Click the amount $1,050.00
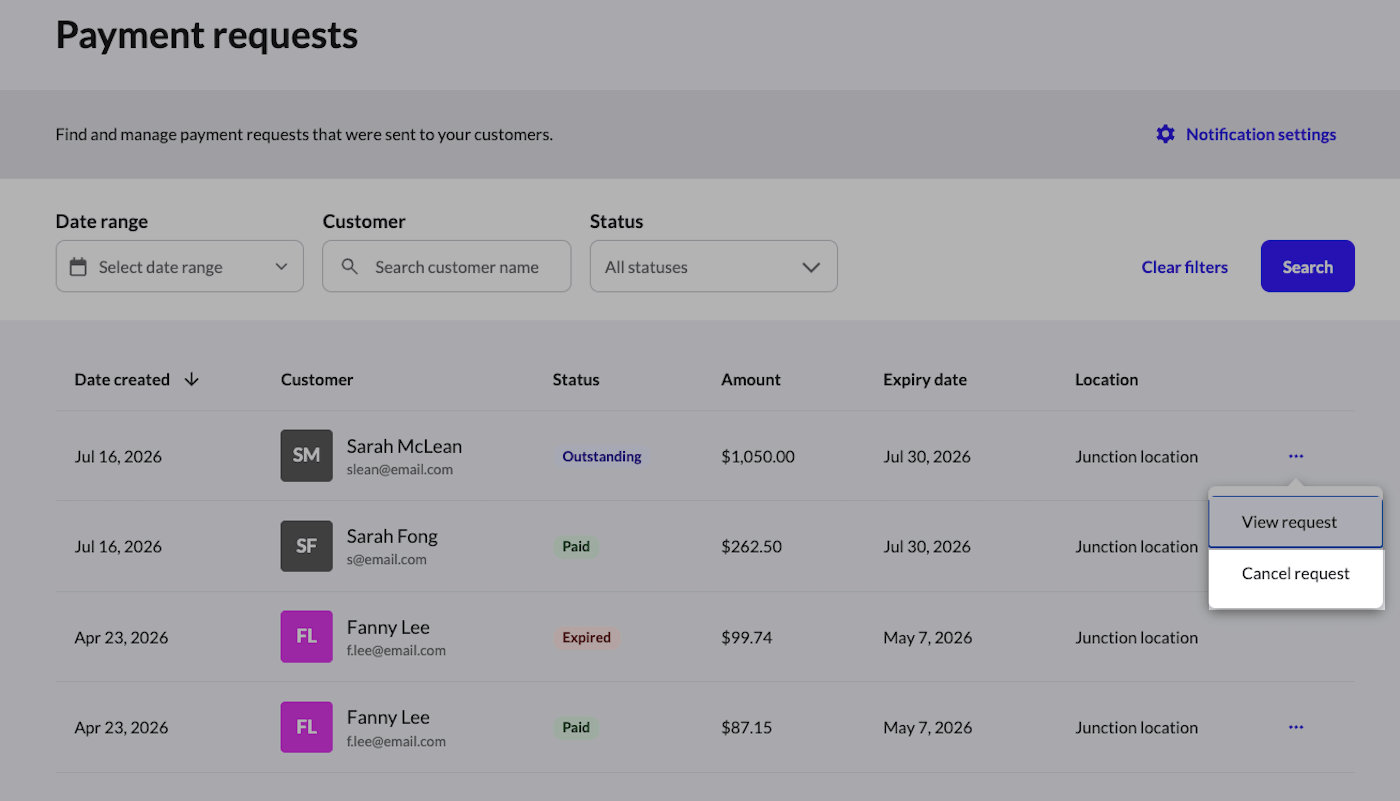Viewport: 1400px width, 801px height. 758,457
